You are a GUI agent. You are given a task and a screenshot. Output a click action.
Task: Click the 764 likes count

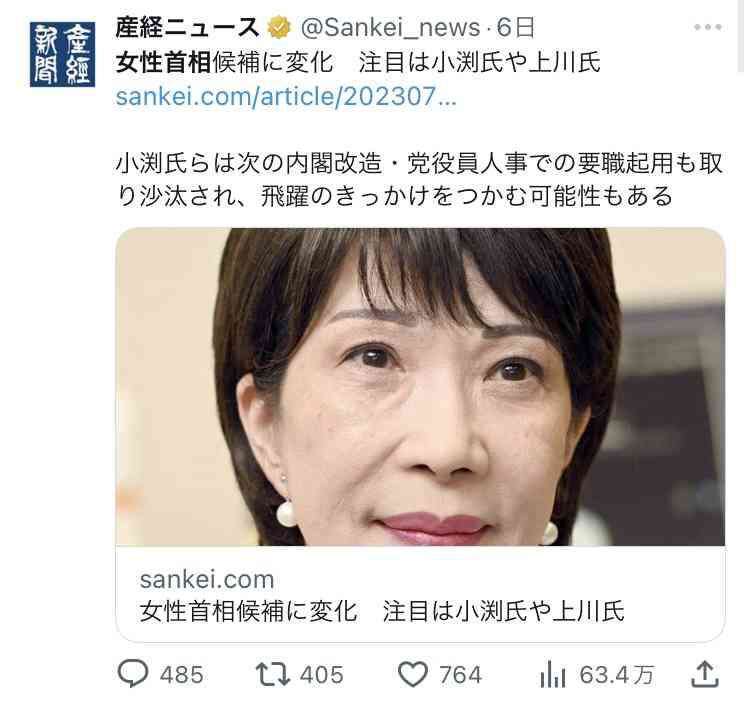(461, 675)
